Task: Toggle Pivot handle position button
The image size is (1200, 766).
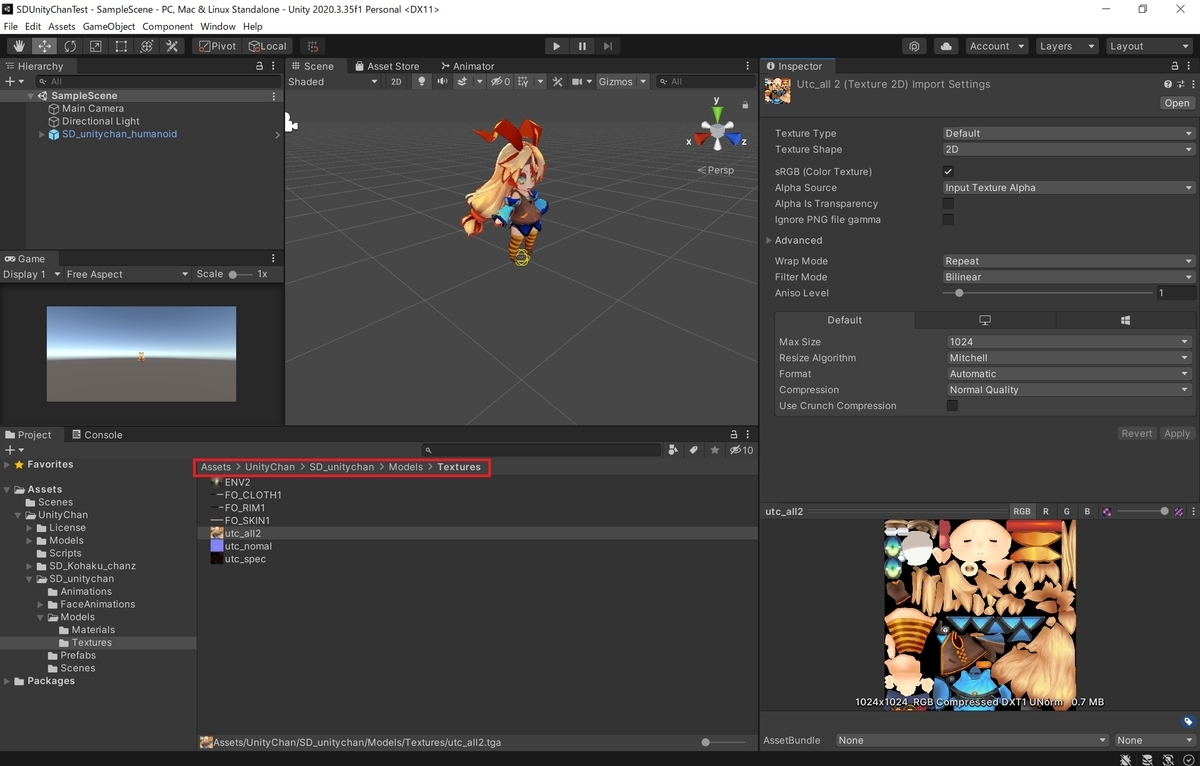Action: tap(217, 46)
